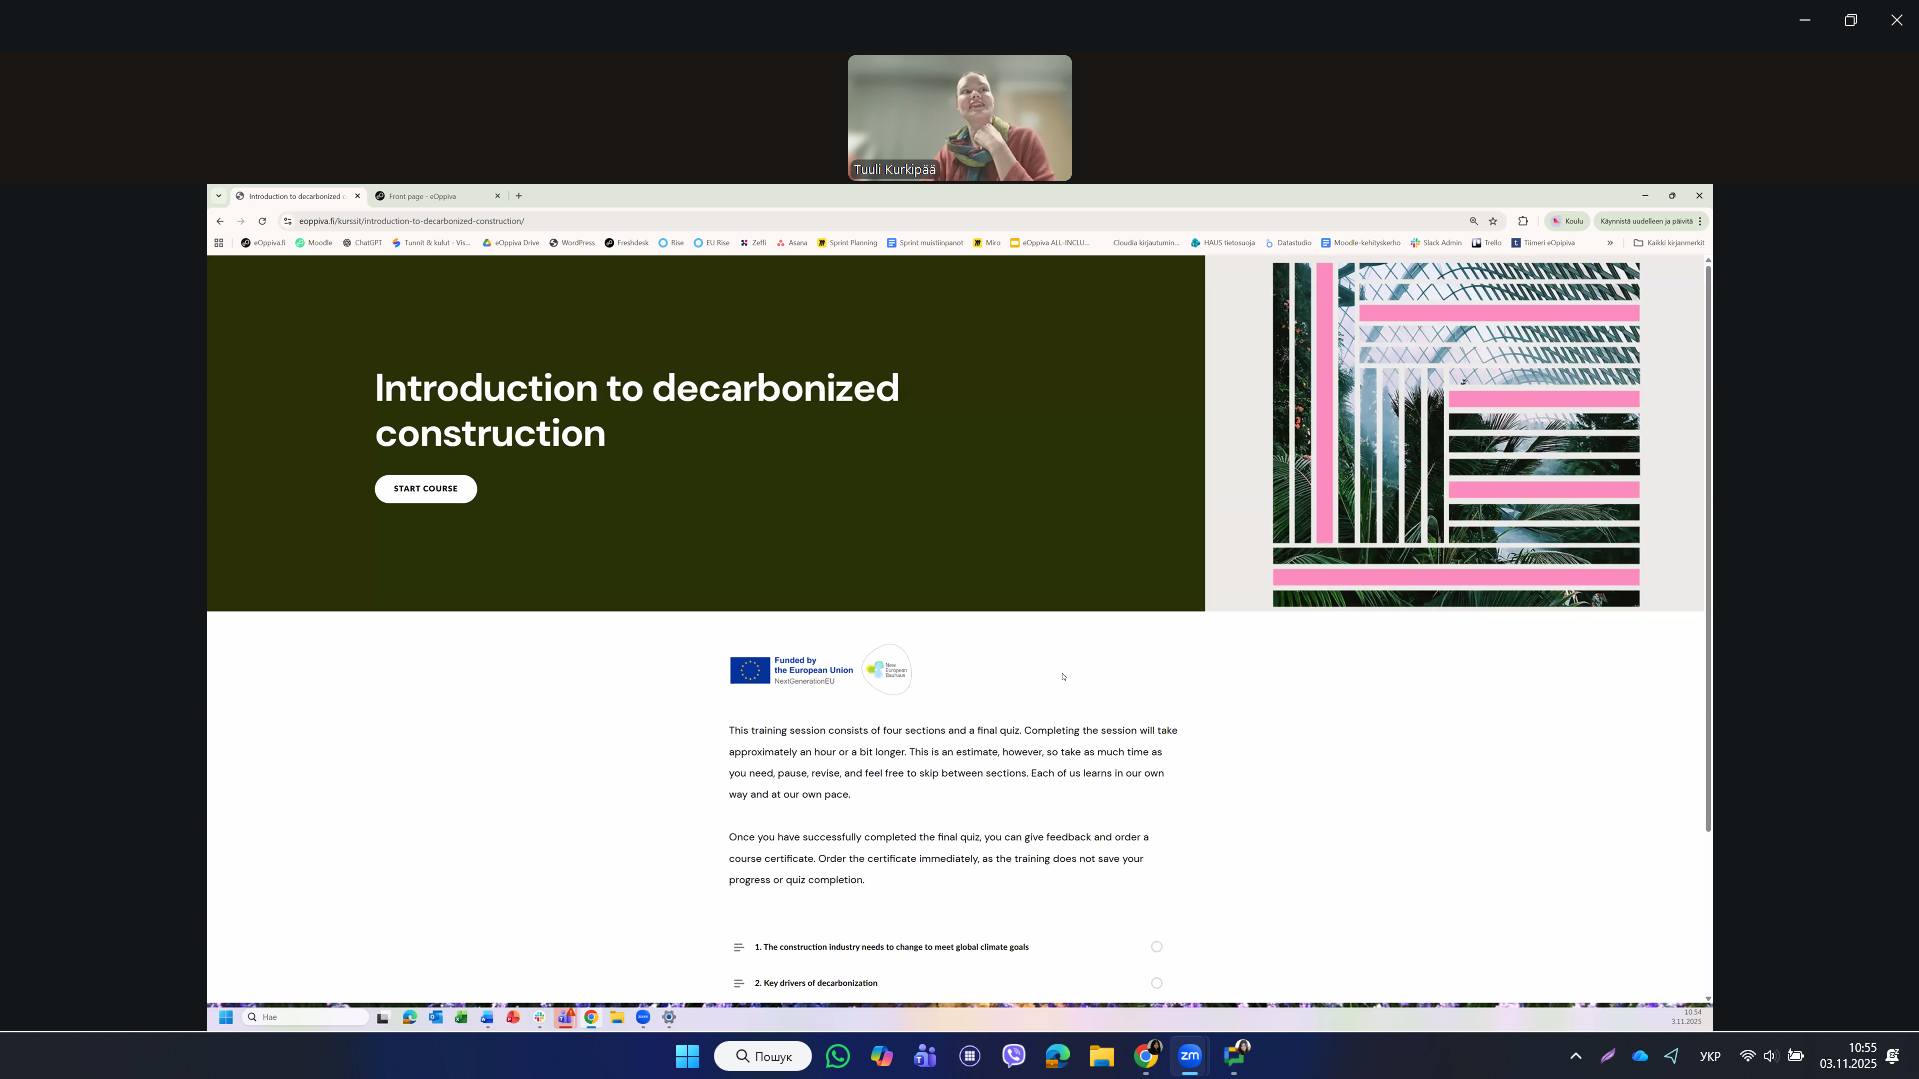
Task: Open the ChatGPT bookmark
Action: tap(362, 243)
